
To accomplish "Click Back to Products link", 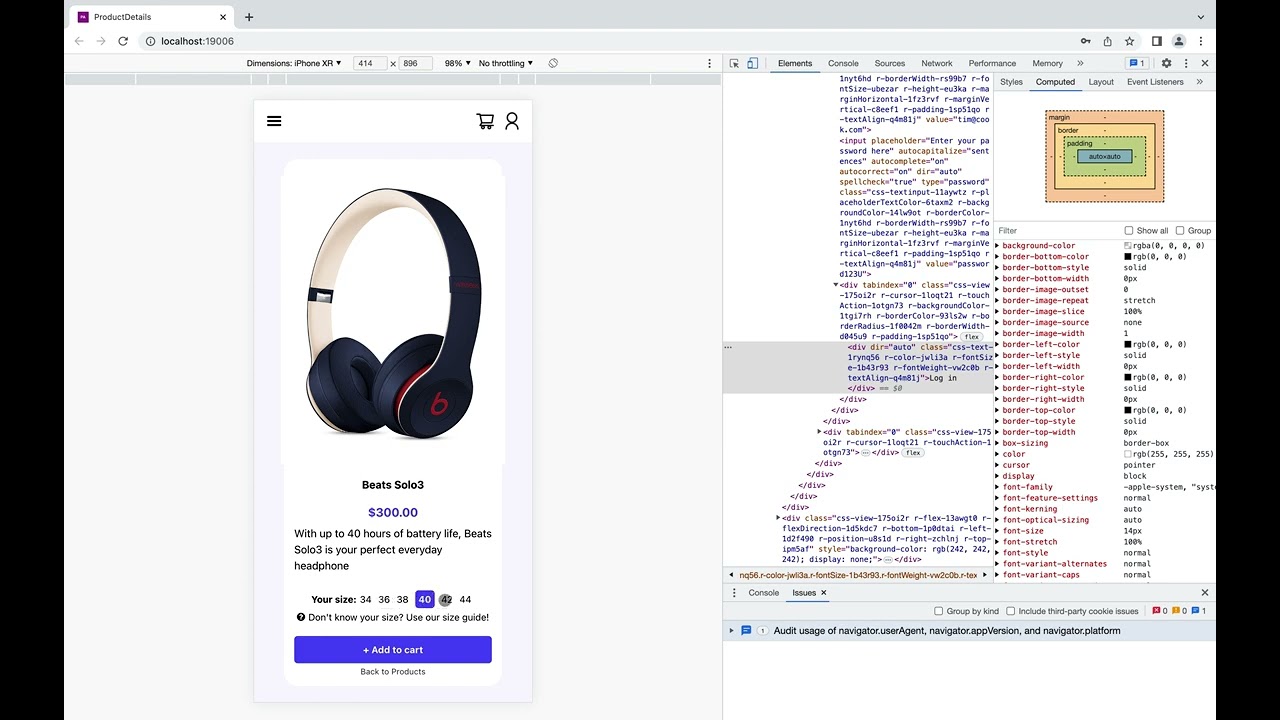I will click(x=393, y=672).
